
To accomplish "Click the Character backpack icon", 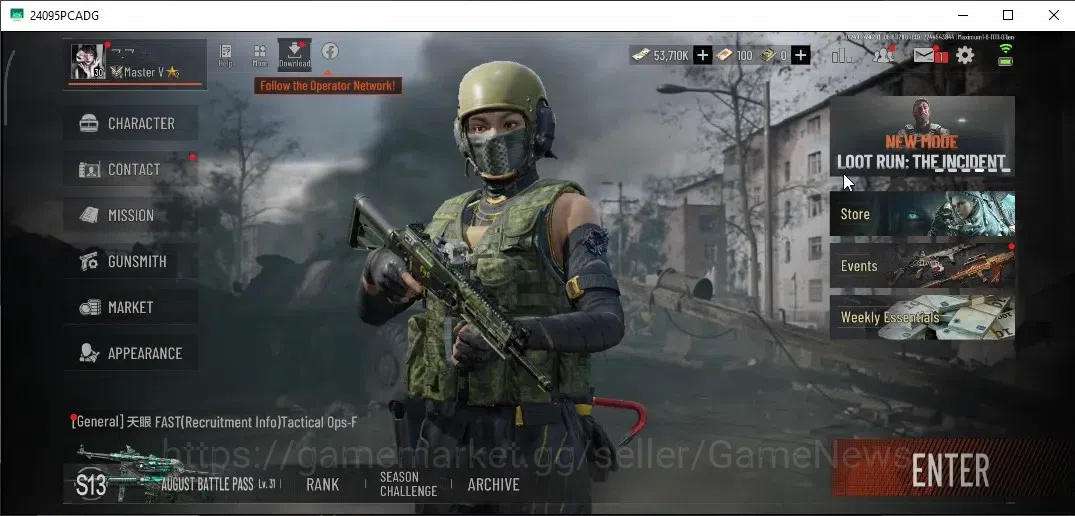I will pyautogui.click(x=89, y=123).
